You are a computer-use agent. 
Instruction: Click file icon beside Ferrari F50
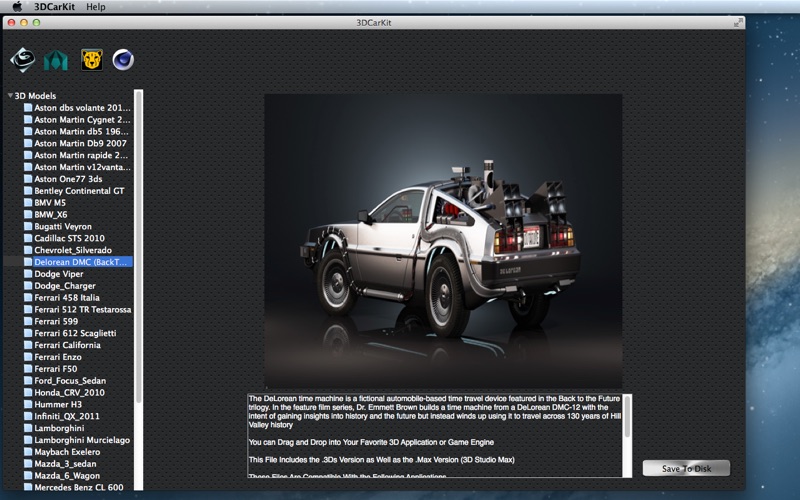point(28,369)
